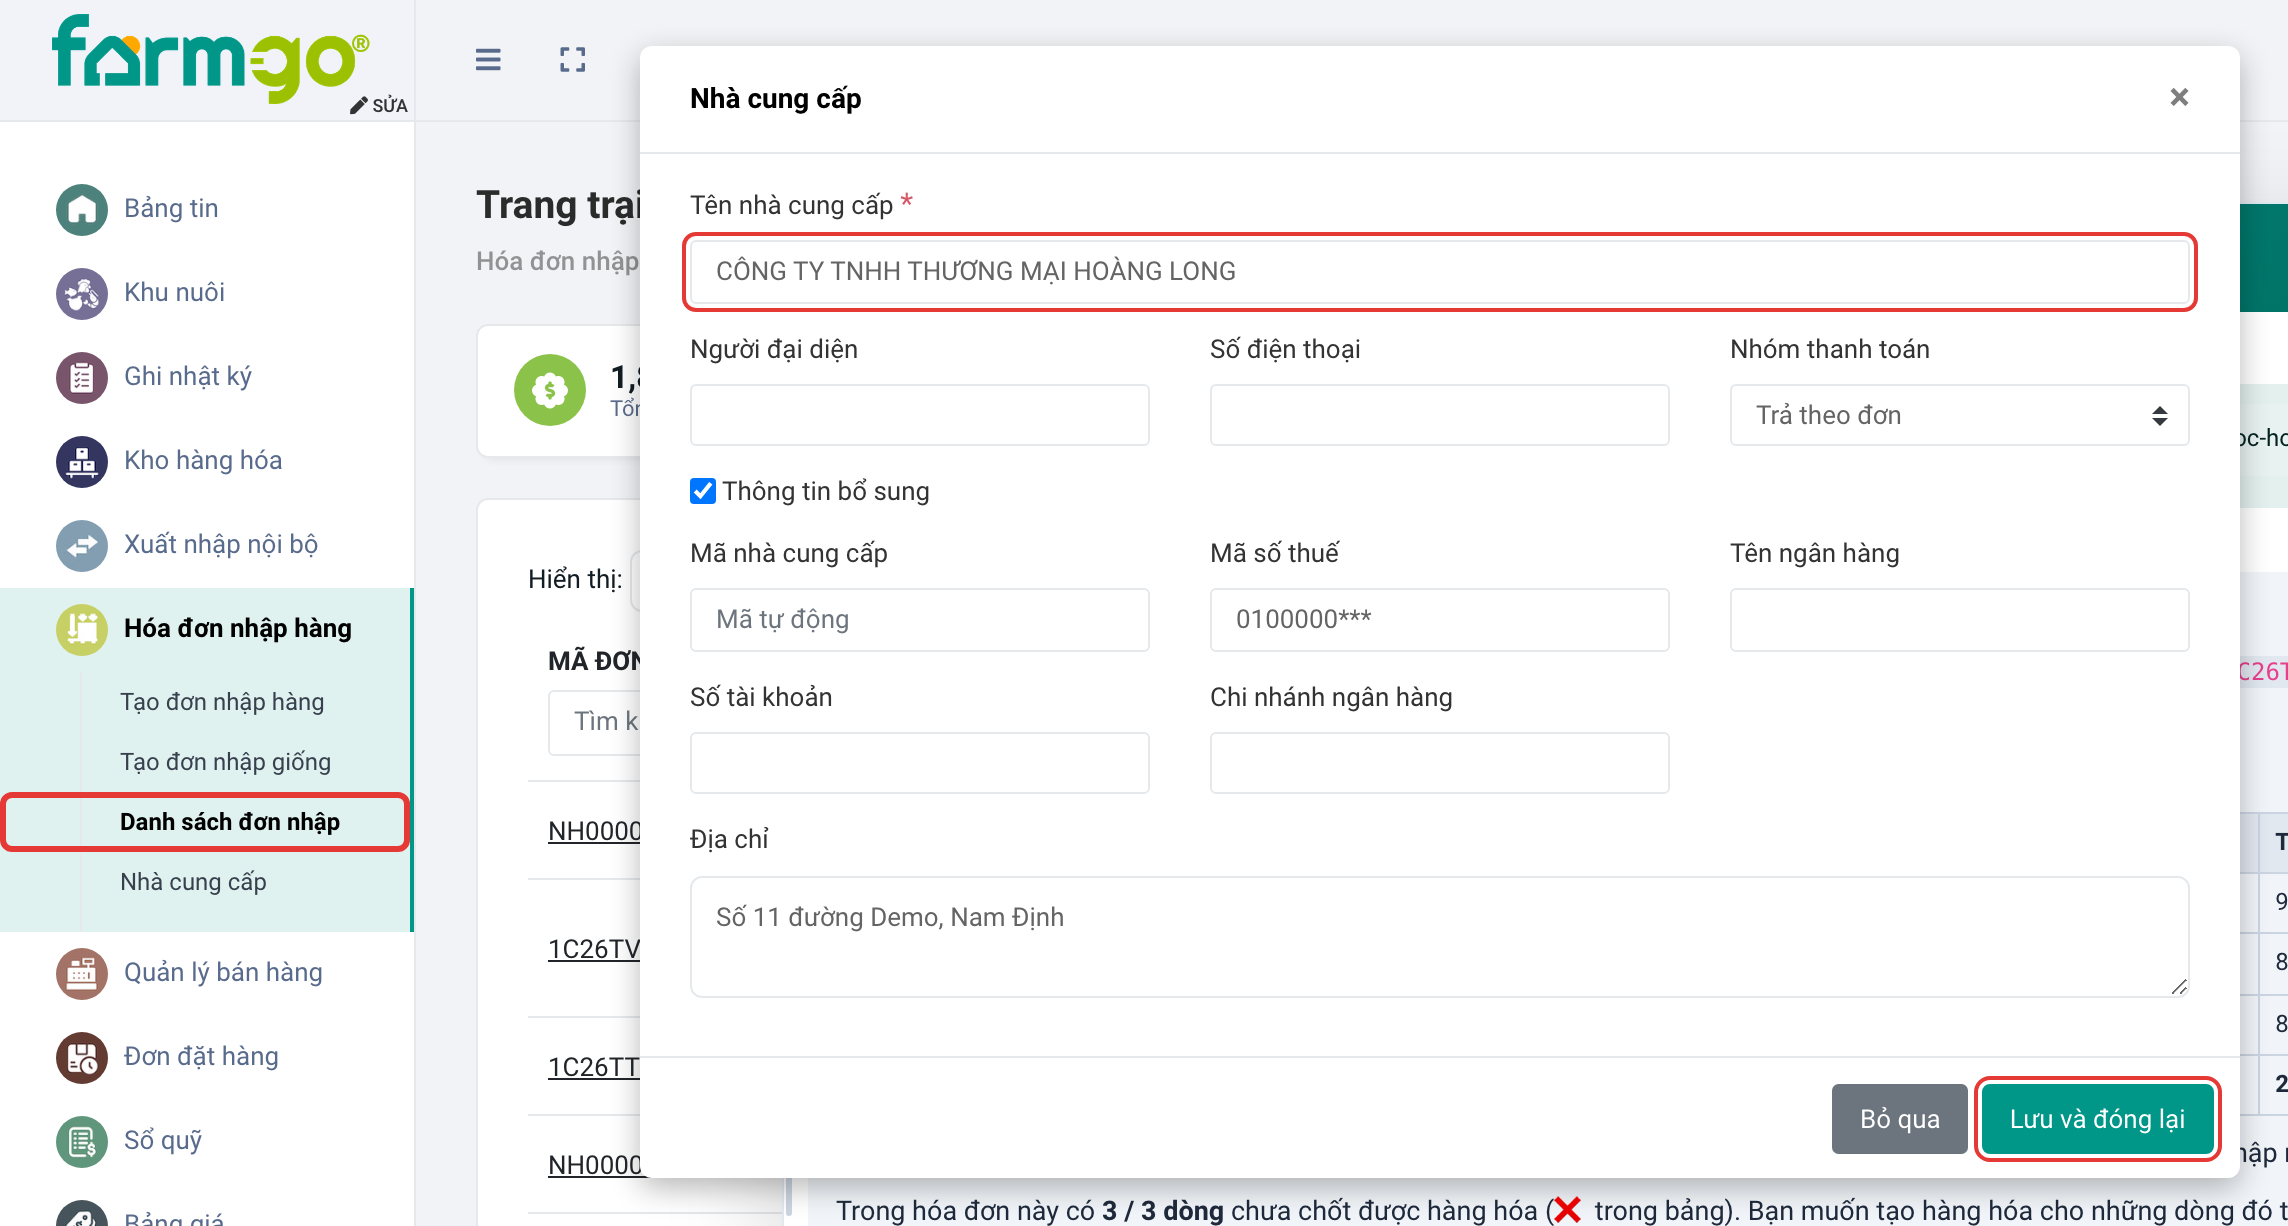Click the Ghi nhật ký clipboard icon
The width and height of the screenshot is (2288, 1226).
coord(82,377)
